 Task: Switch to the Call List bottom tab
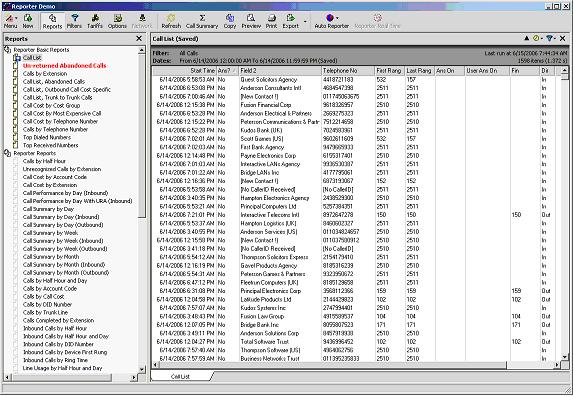tap(181, 376)
